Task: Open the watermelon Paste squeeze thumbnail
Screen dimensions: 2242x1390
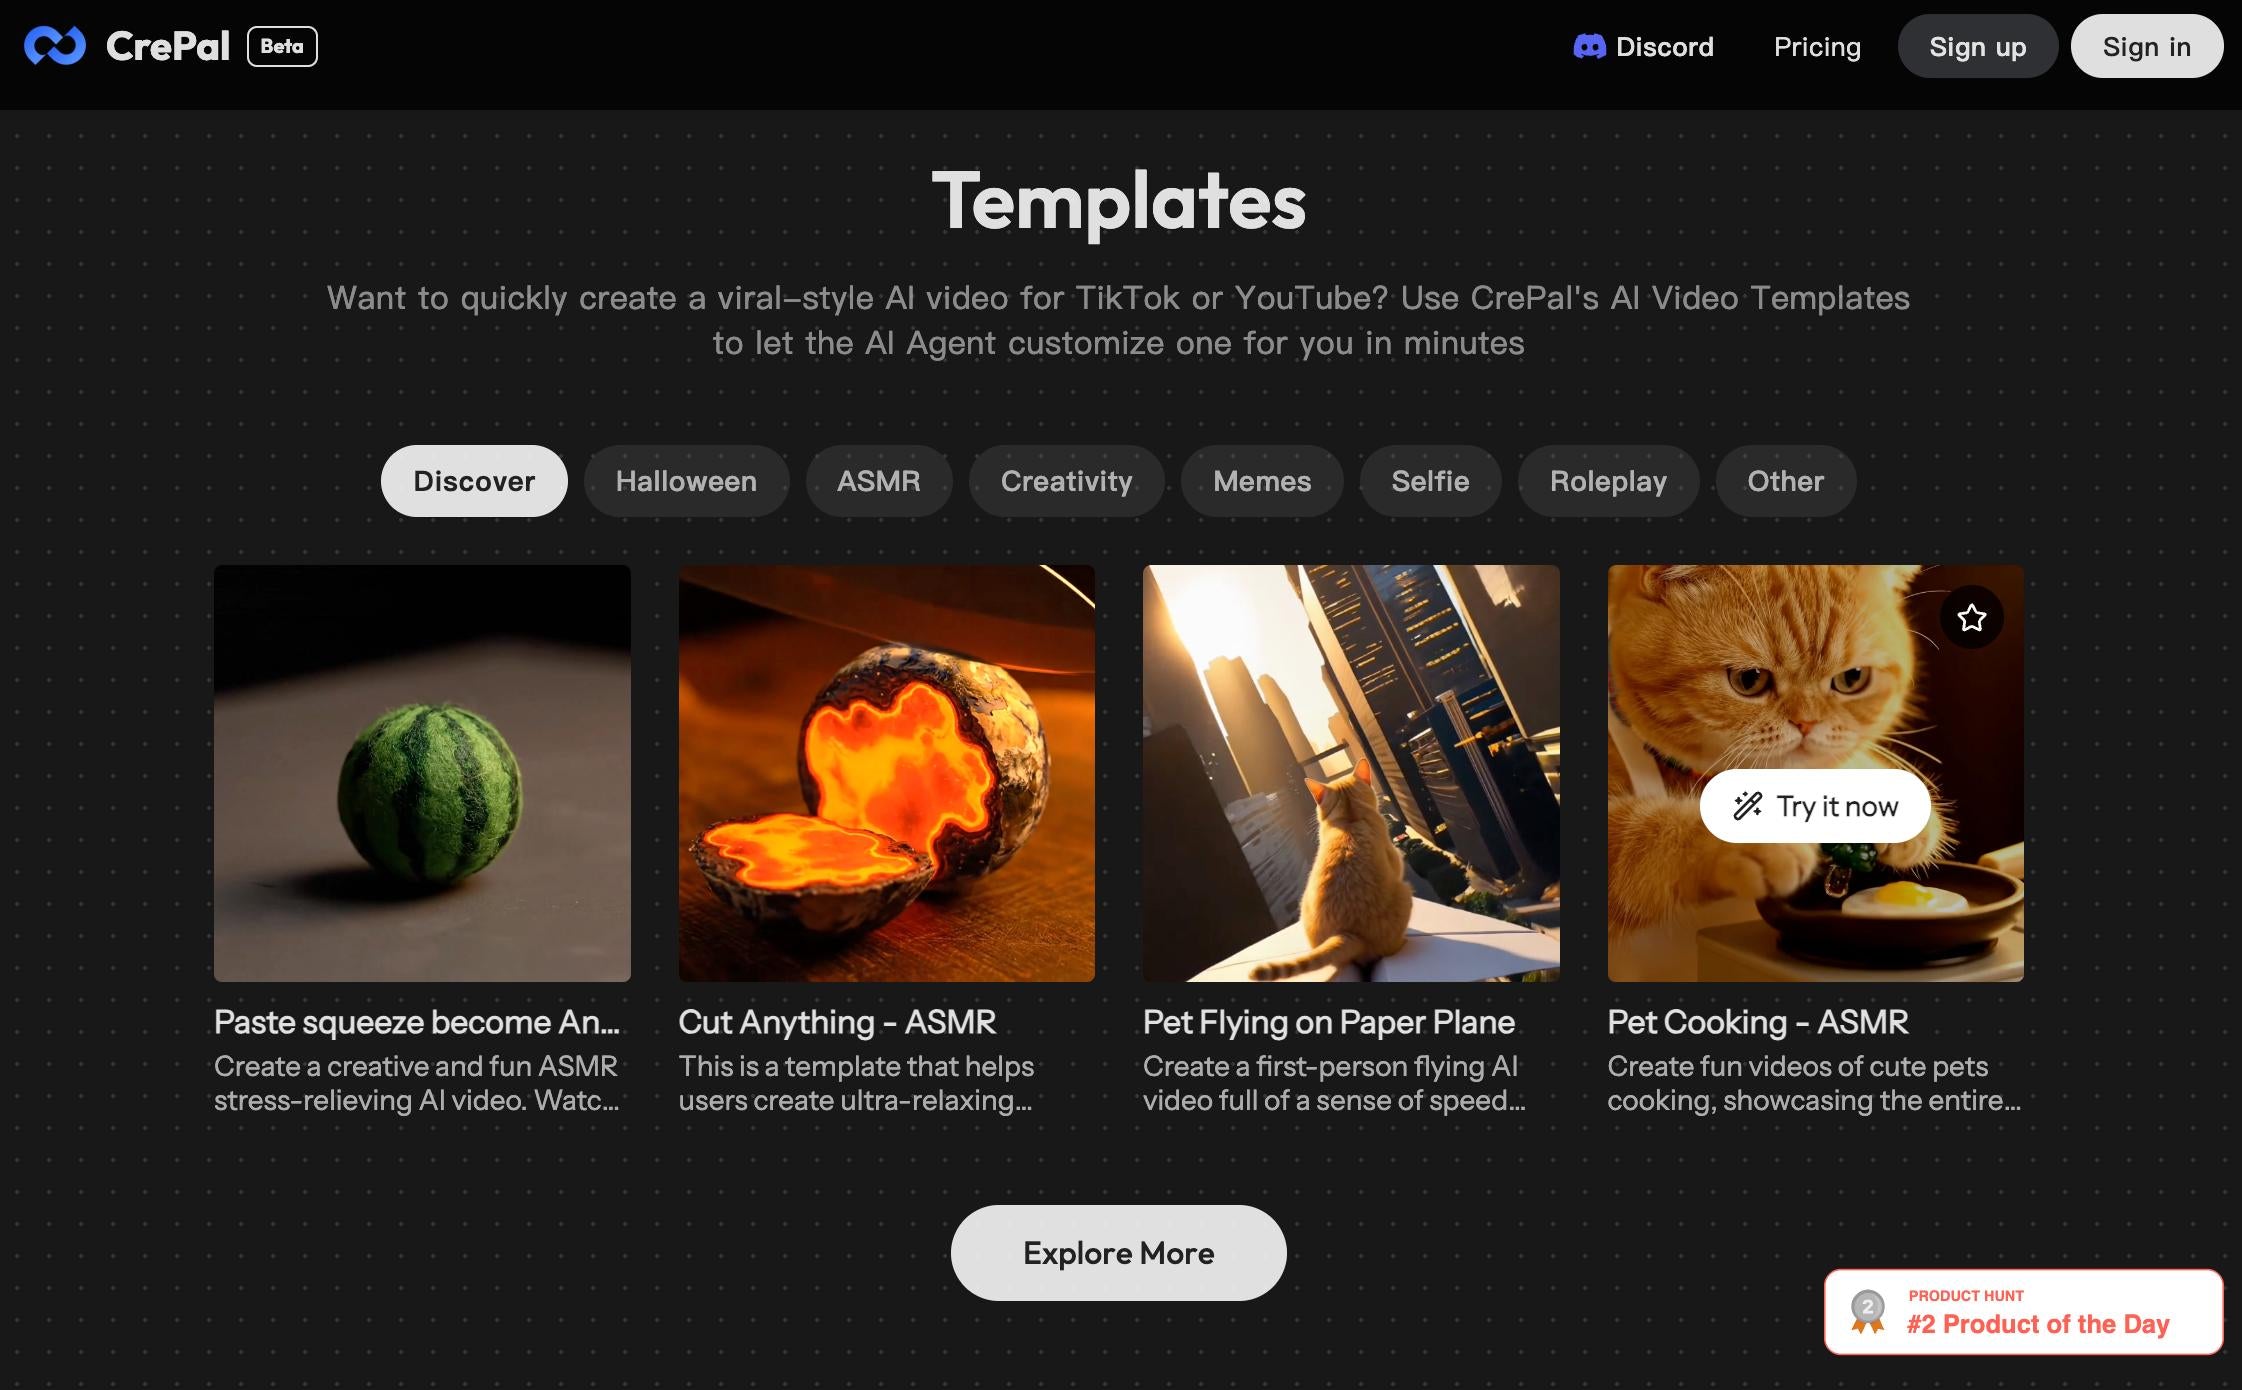Action: (x=422, y=773)
